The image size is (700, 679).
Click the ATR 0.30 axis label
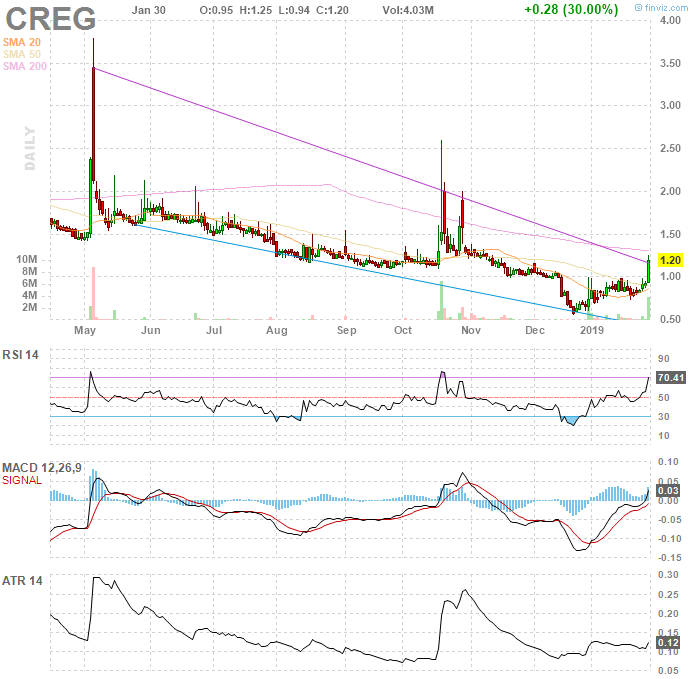click(x=668, y=575)
